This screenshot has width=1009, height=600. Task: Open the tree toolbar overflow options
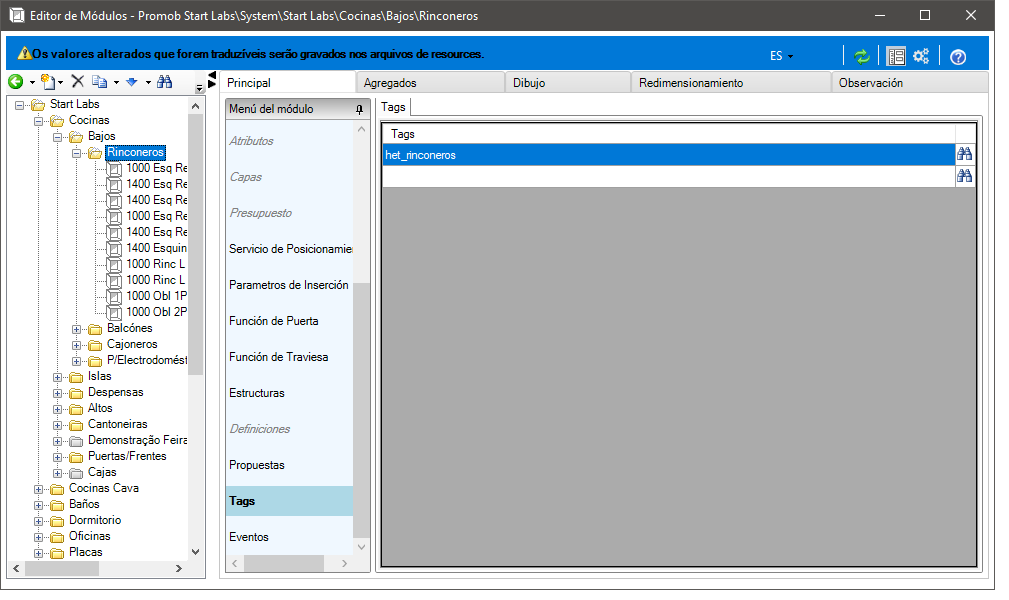[x=199, y=88]
